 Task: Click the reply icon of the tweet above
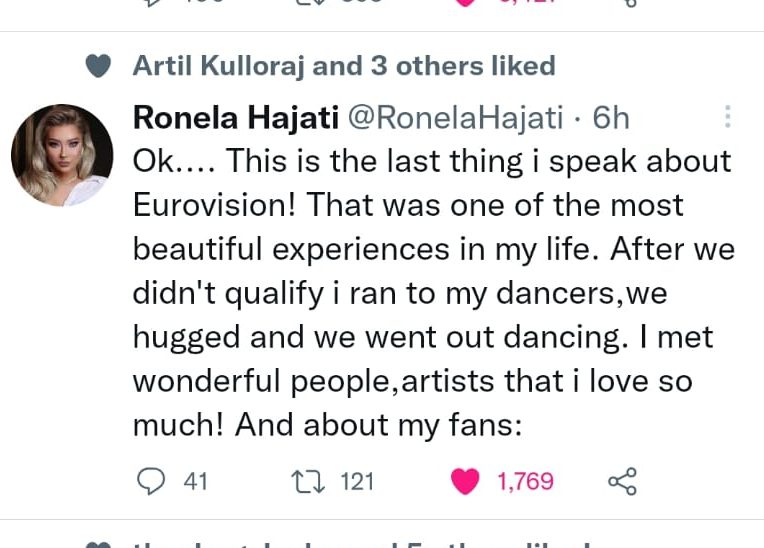(x=150, y=3)
